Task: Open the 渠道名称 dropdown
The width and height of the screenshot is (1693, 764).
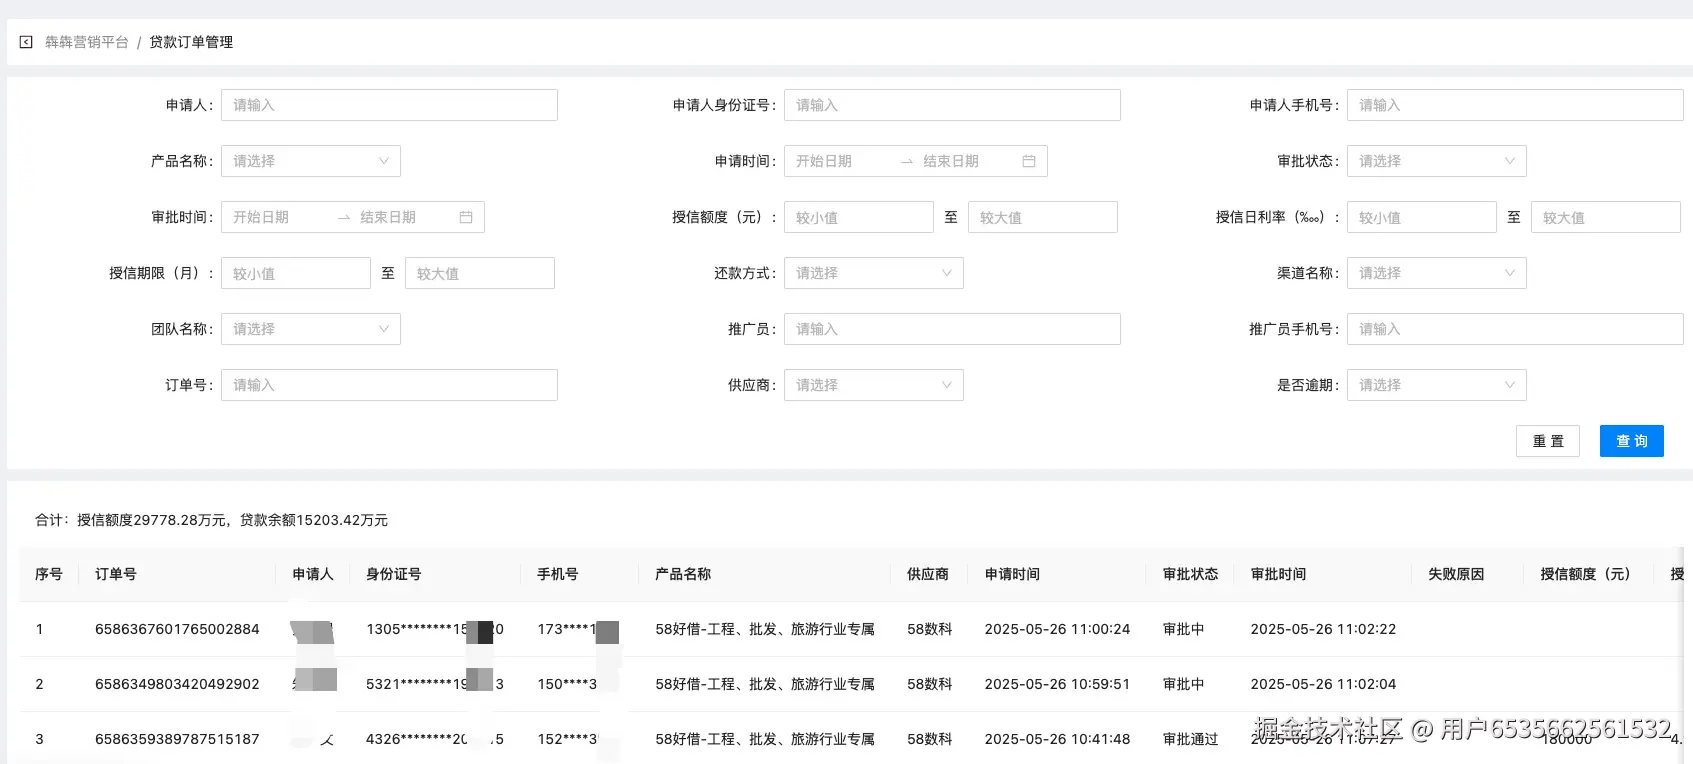Action: (1437, 273)
